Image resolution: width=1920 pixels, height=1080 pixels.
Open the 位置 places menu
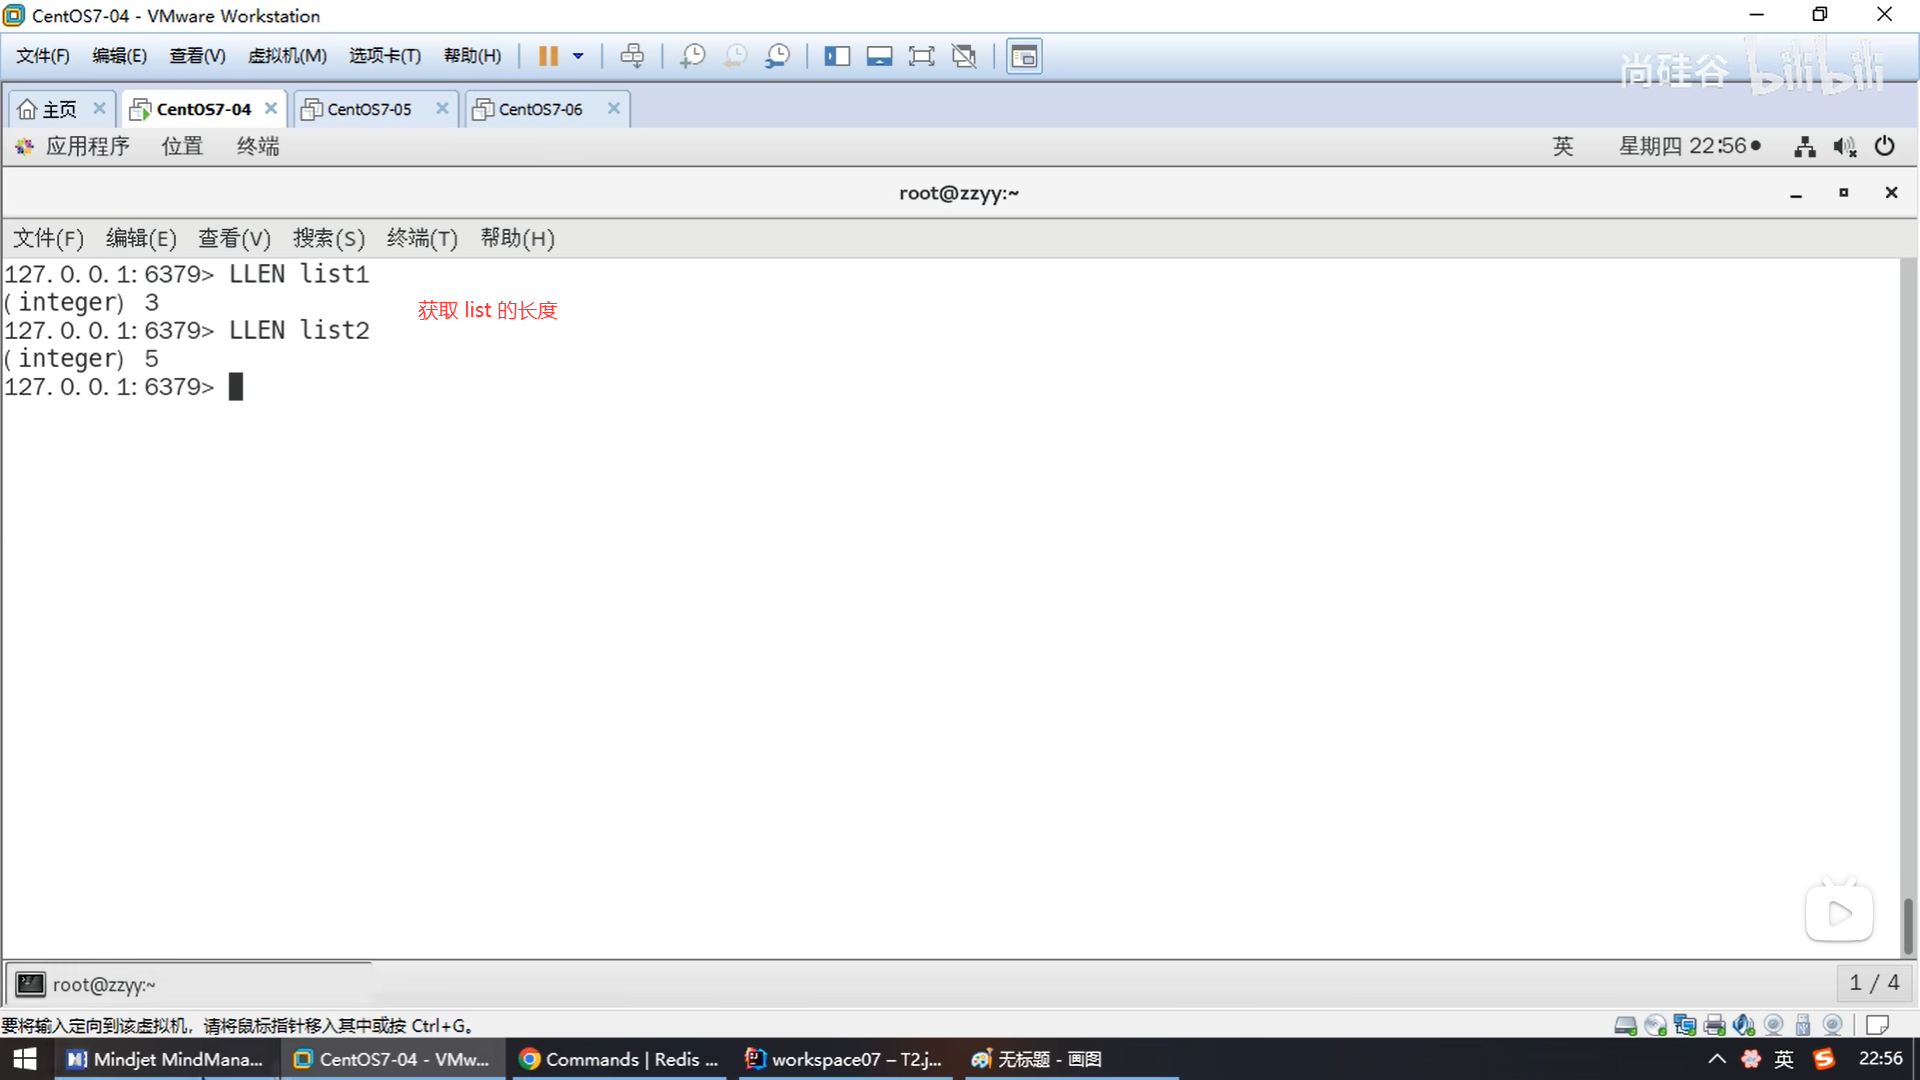click(182, 146)
